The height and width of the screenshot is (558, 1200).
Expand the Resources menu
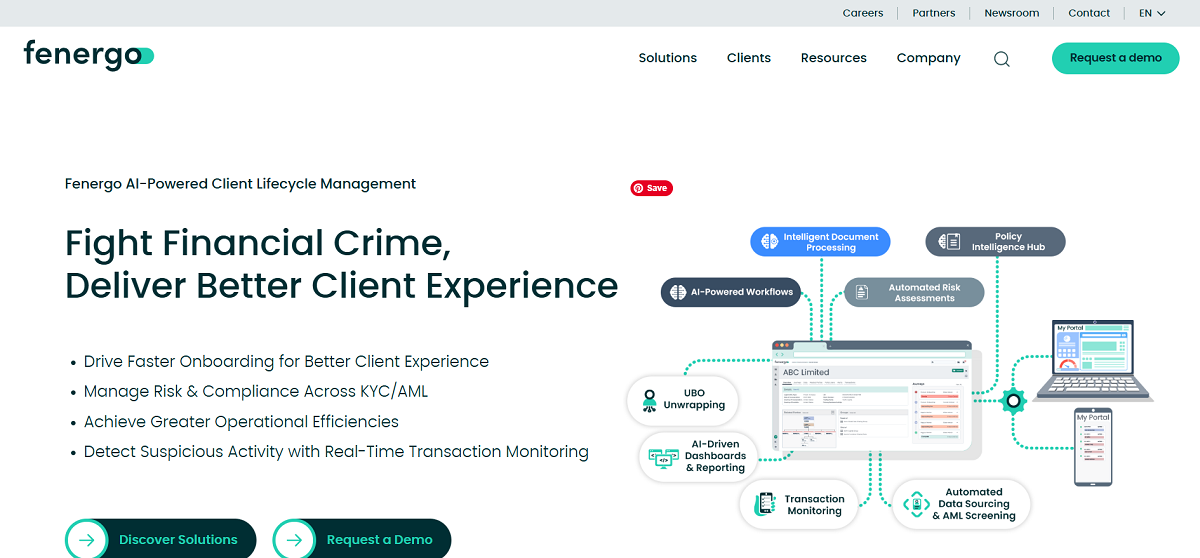coord(833,58)
